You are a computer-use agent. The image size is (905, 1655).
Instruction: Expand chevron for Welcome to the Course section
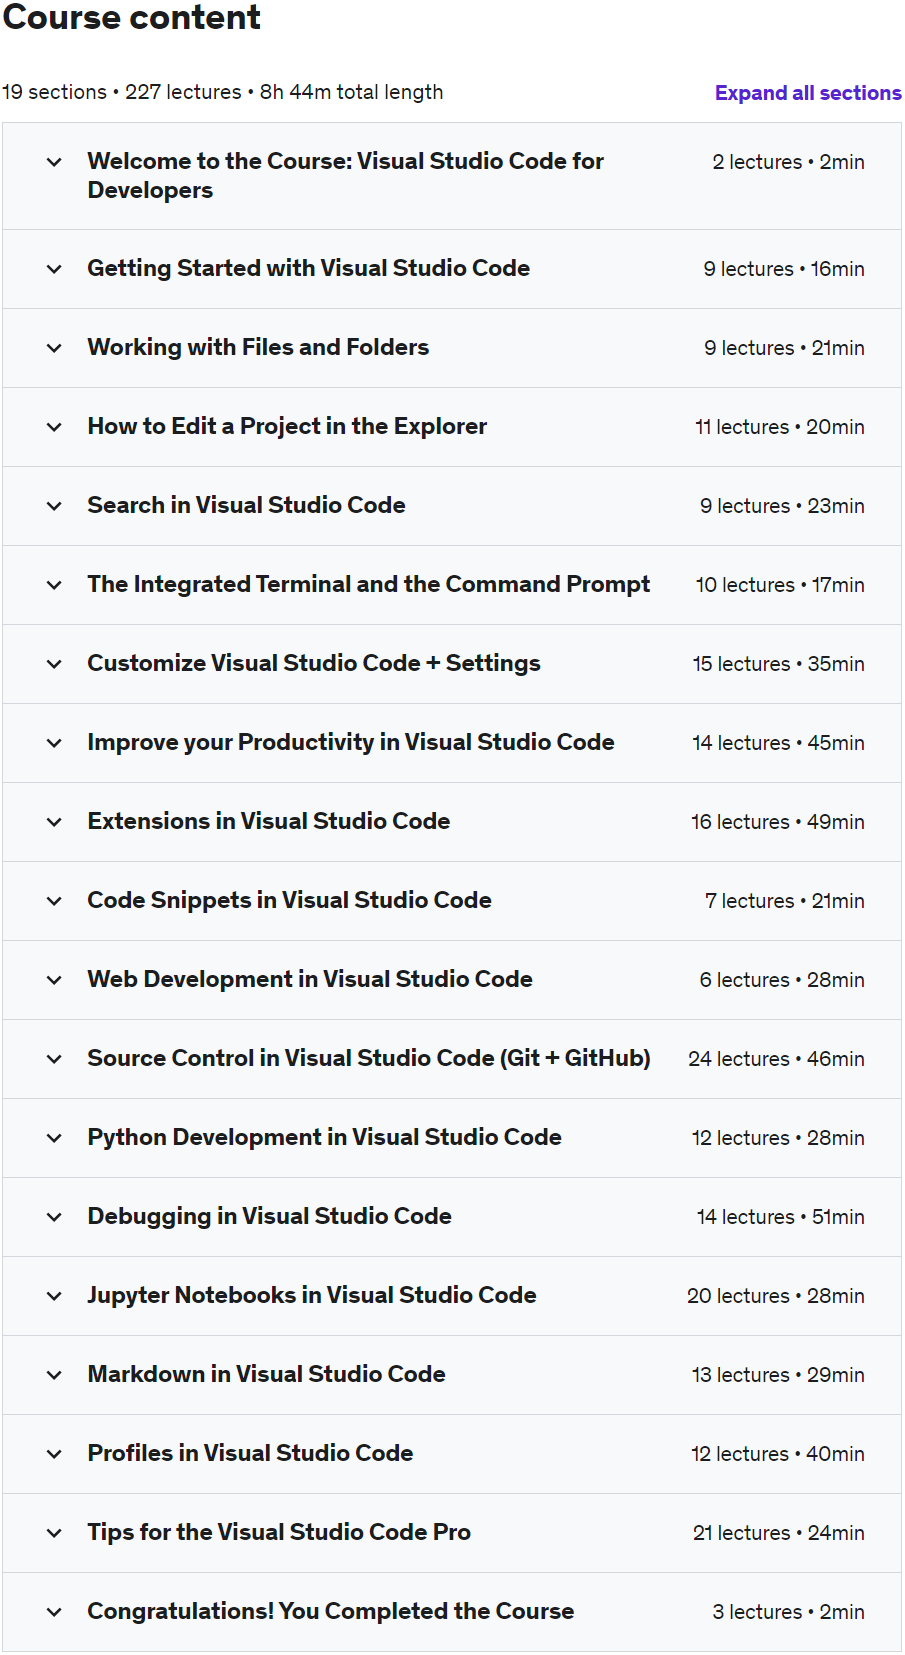pyautogui.click(x=54, y=162)
